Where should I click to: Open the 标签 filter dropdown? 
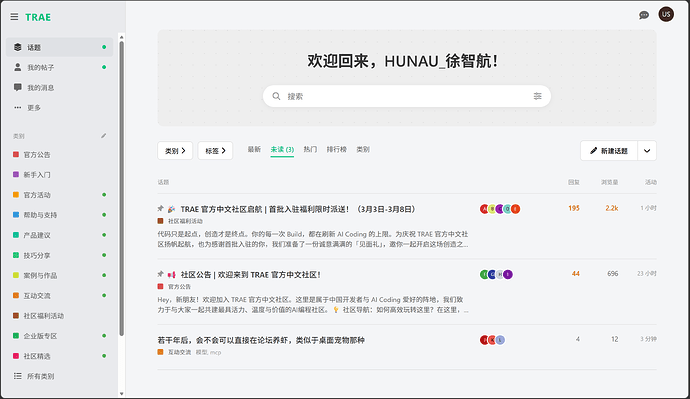click(x=215, y=150)
